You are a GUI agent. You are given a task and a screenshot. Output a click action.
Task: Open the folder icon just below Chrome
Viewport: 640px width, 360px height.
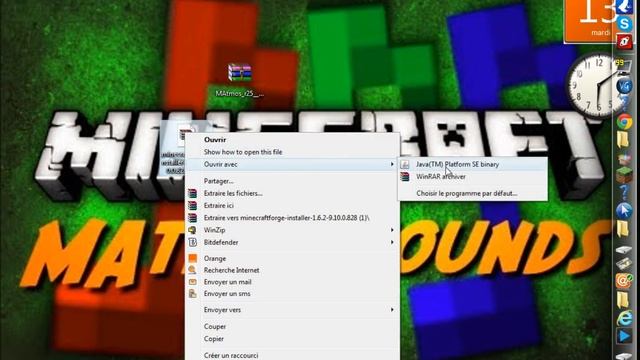tap(623, 140)
